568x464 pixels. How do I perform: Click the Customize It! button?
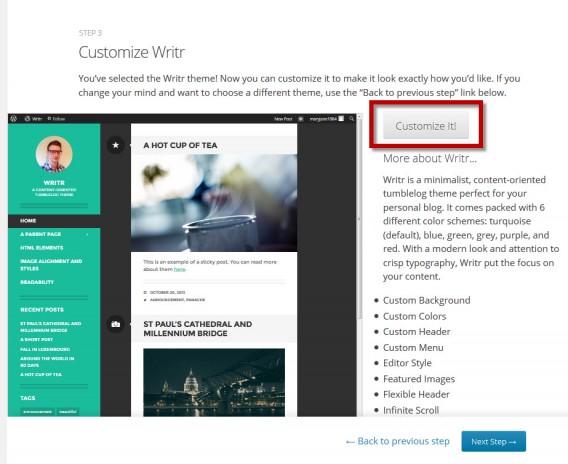[x=426, y=126]
